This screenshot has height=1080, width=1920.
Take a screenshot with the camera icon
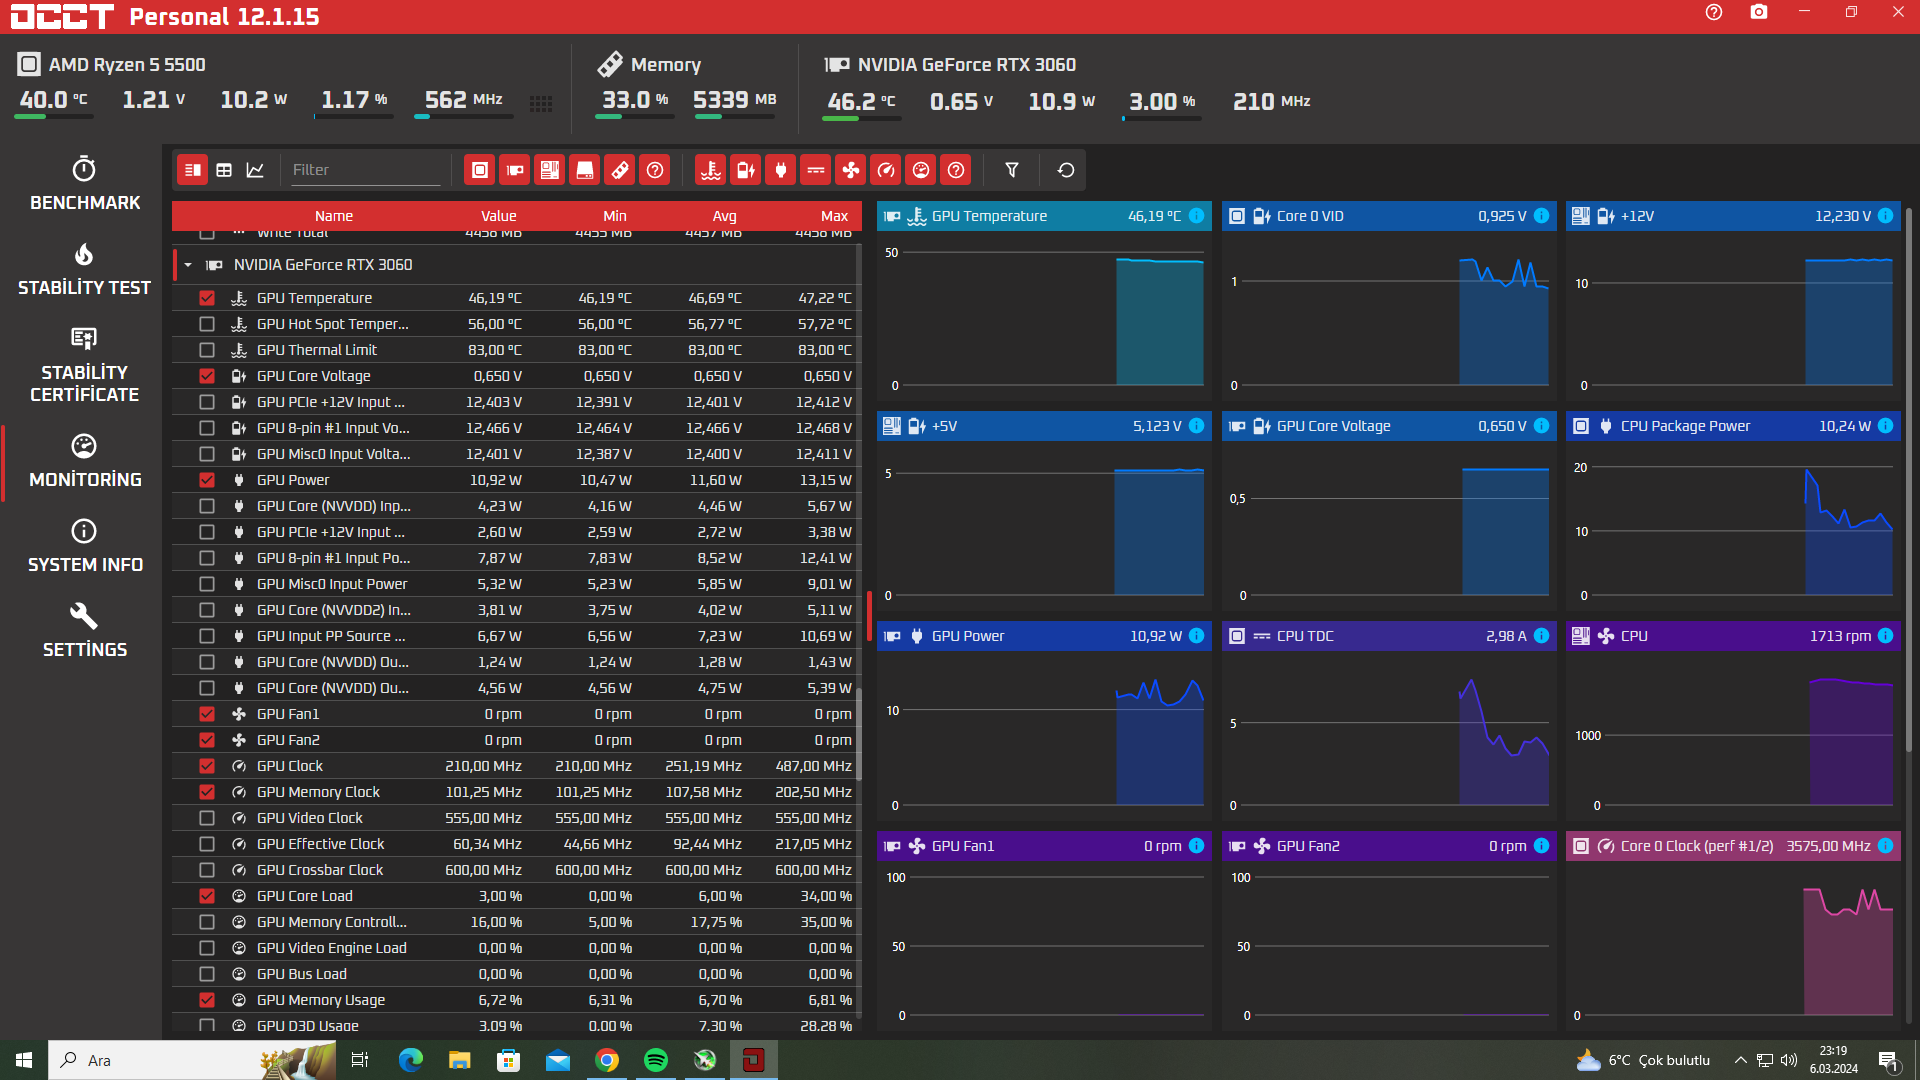(x=1759, y=13)
